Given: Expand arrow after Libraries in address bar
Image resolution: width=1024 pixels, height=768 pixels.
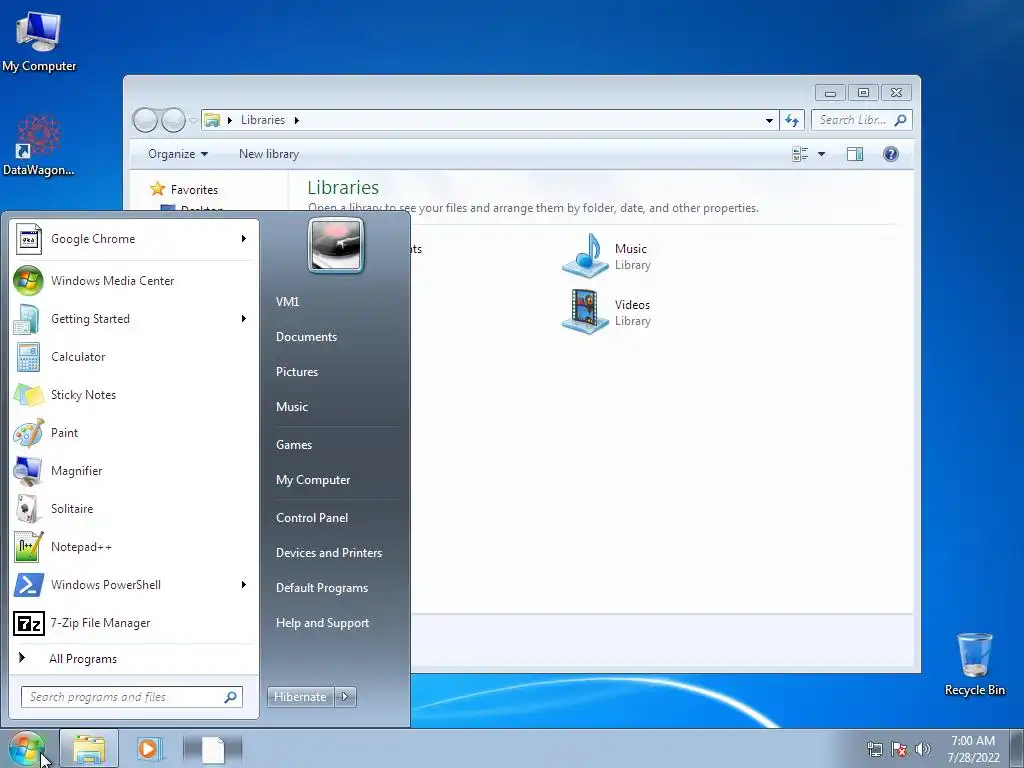Looking at the screenshot, I should tap(296, 120).
